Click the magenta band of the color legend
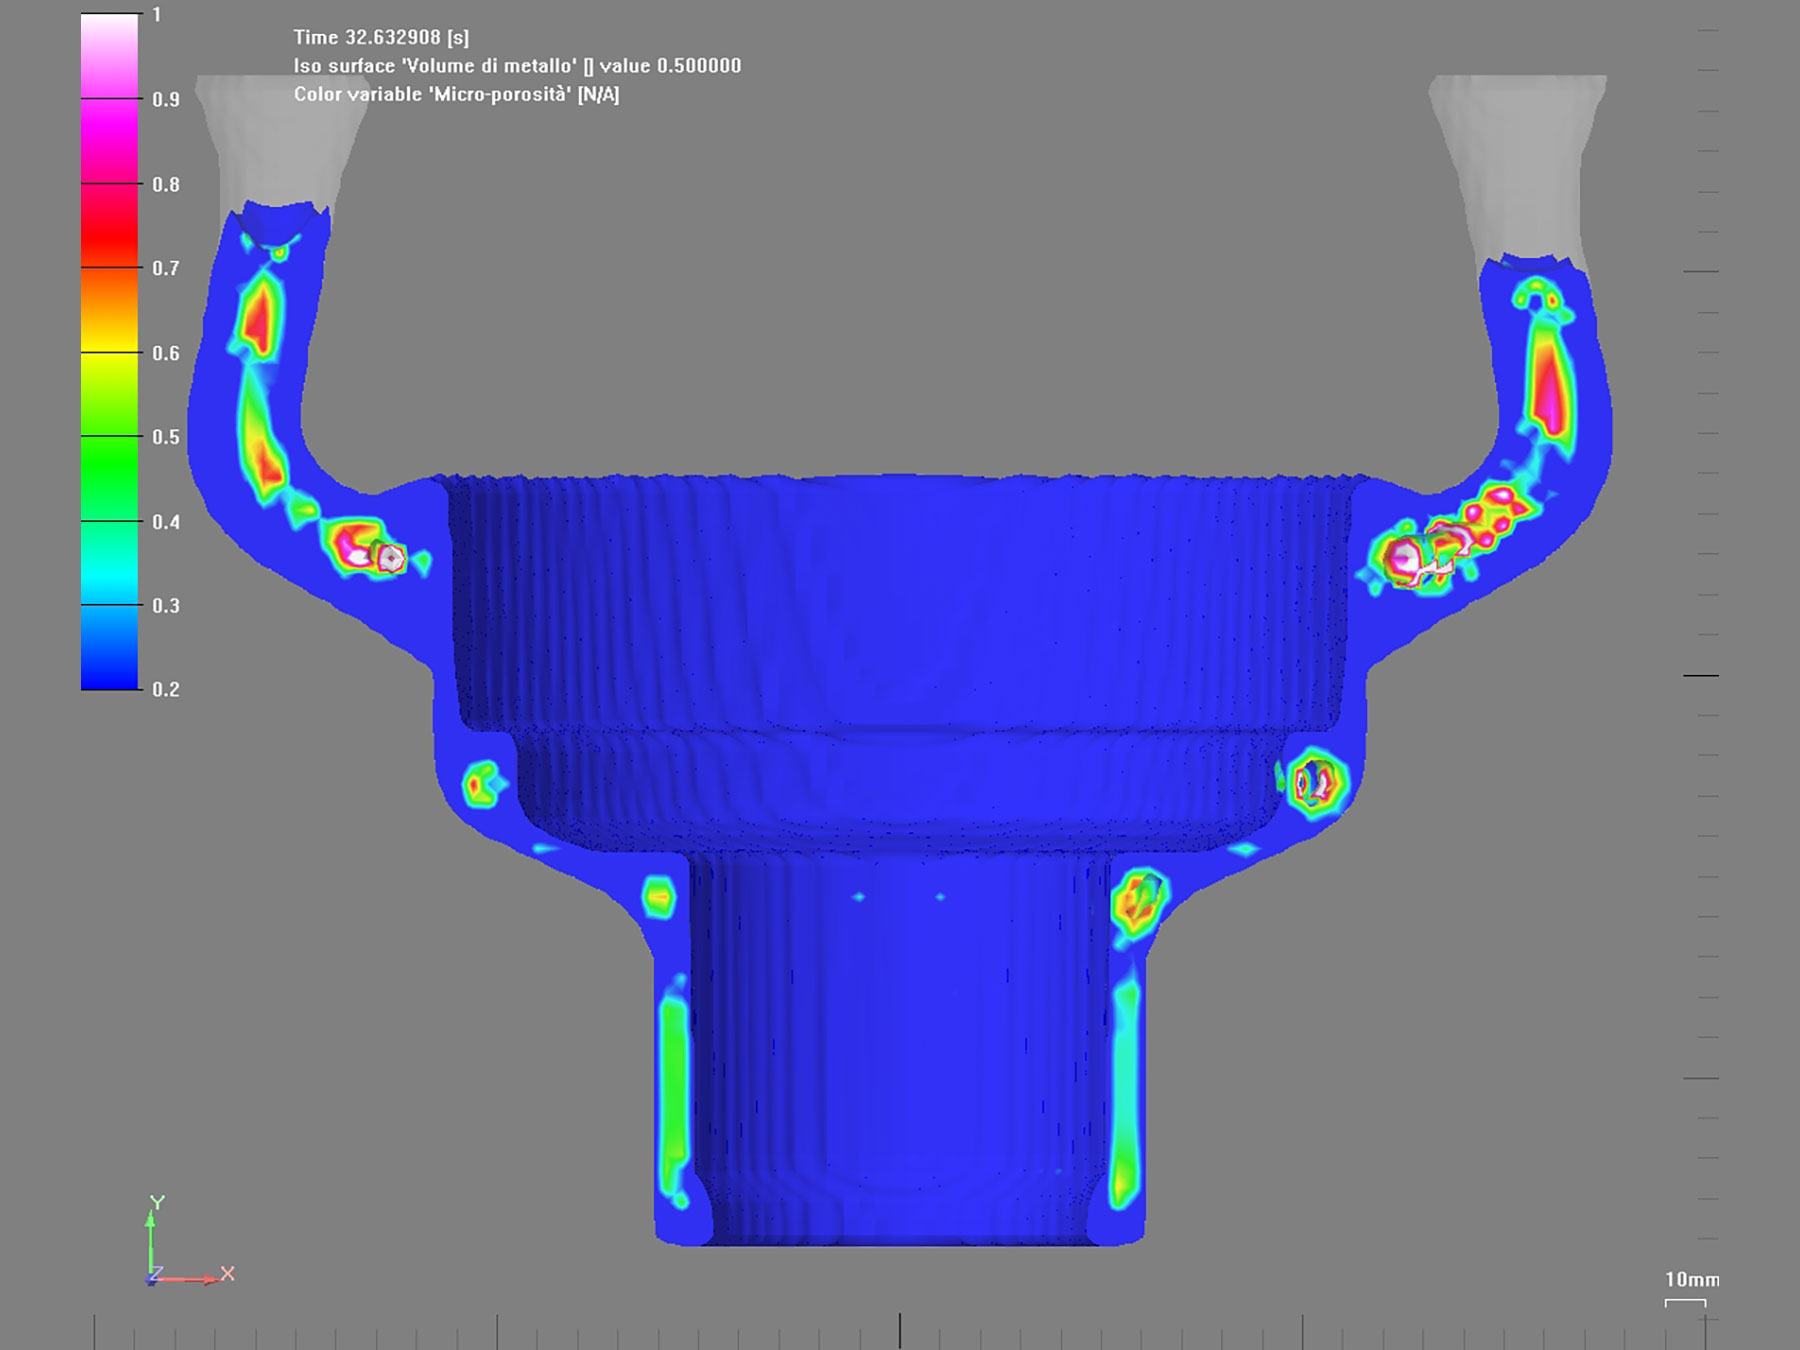 coord(109,140)
